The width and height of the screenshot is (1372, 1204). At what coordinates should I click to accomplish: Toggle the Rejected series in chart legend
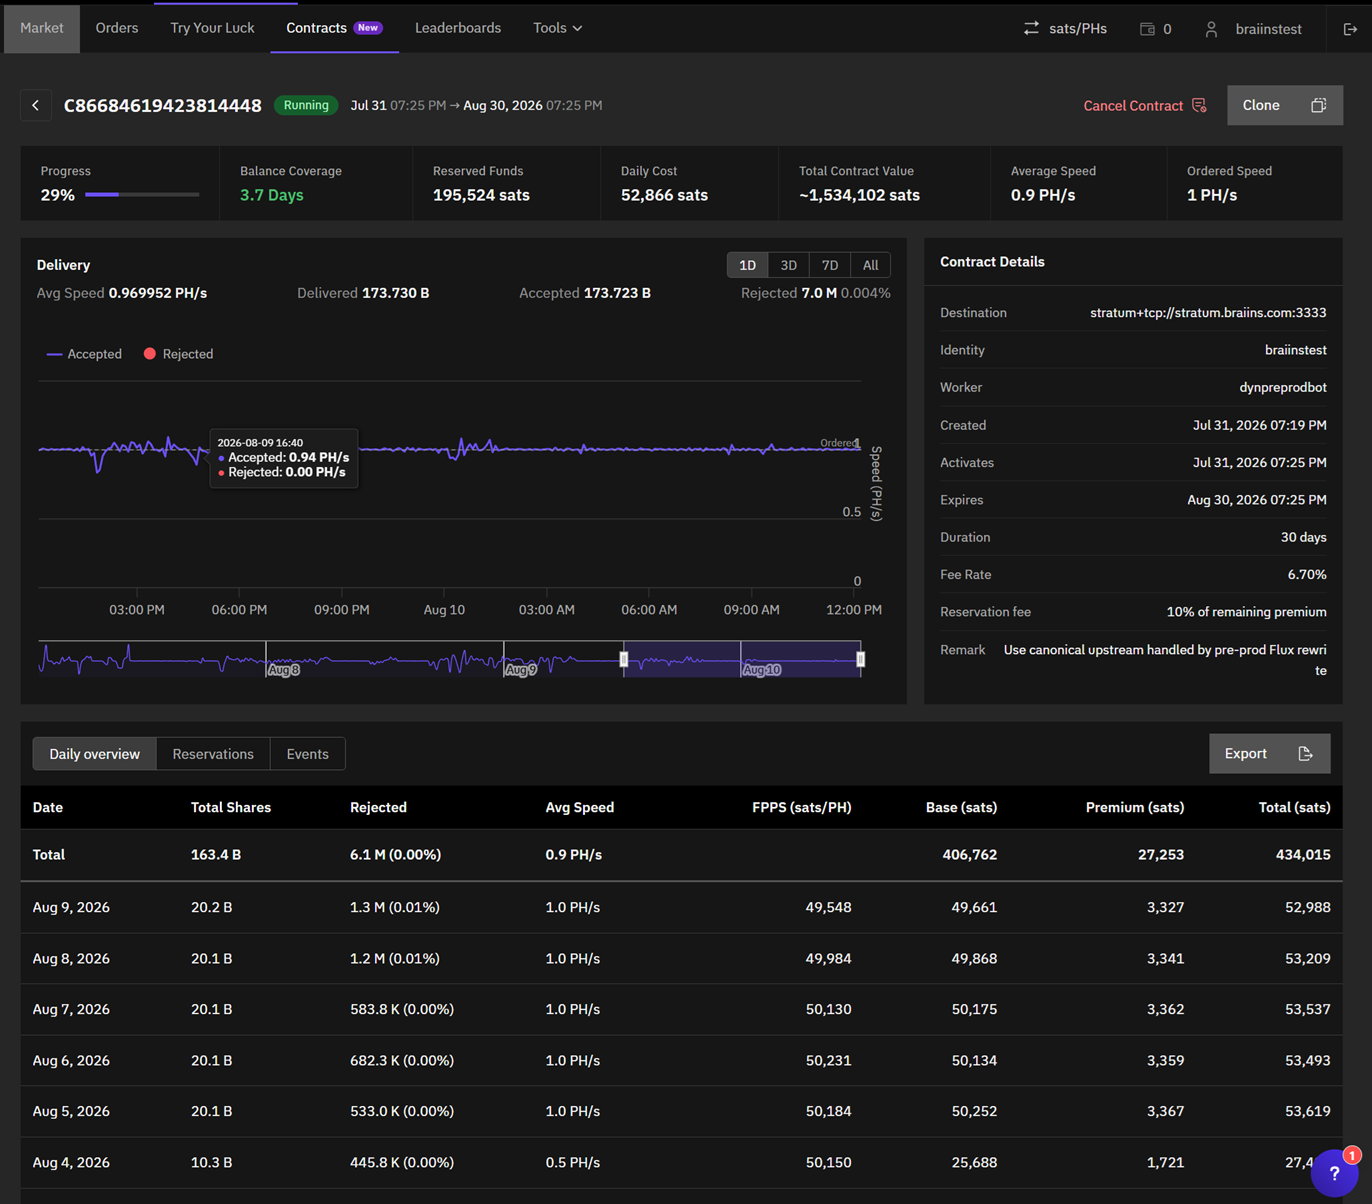(178, 354)
